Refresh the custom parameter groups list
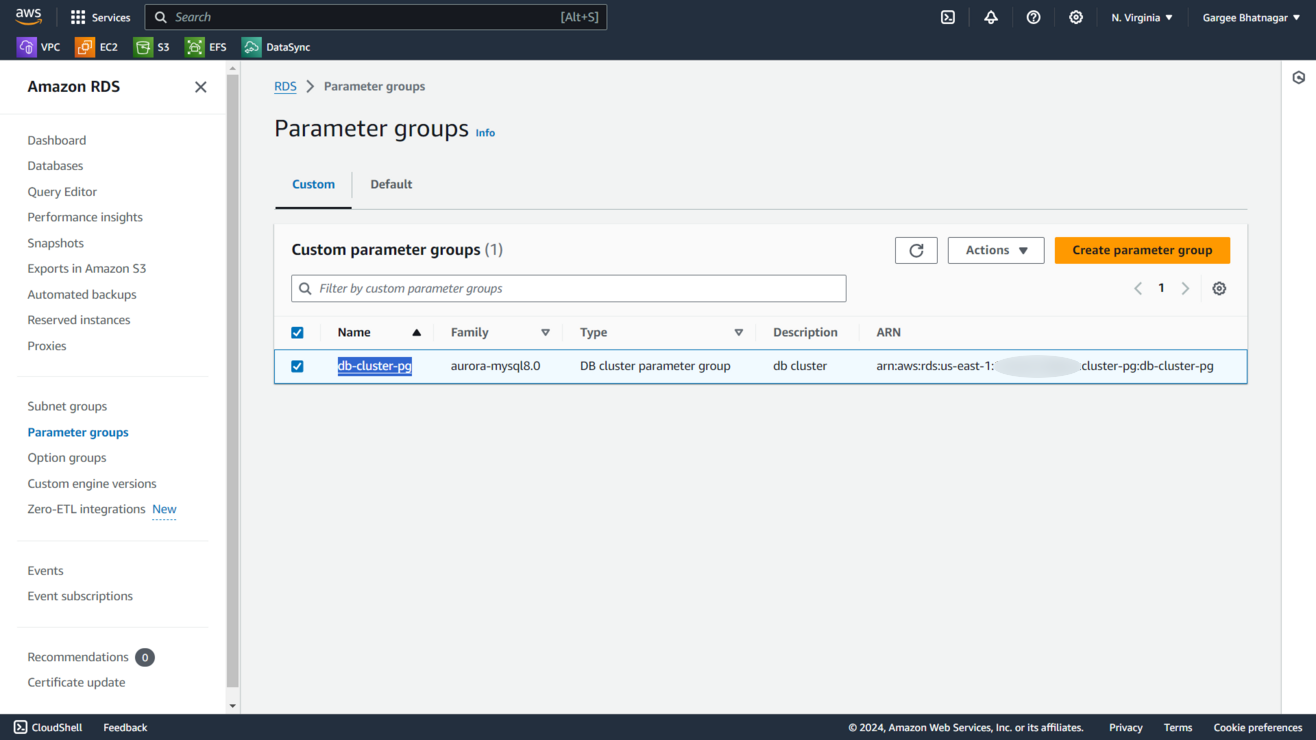This screenshot has width=1316, height=740. [x=916, y=250]
